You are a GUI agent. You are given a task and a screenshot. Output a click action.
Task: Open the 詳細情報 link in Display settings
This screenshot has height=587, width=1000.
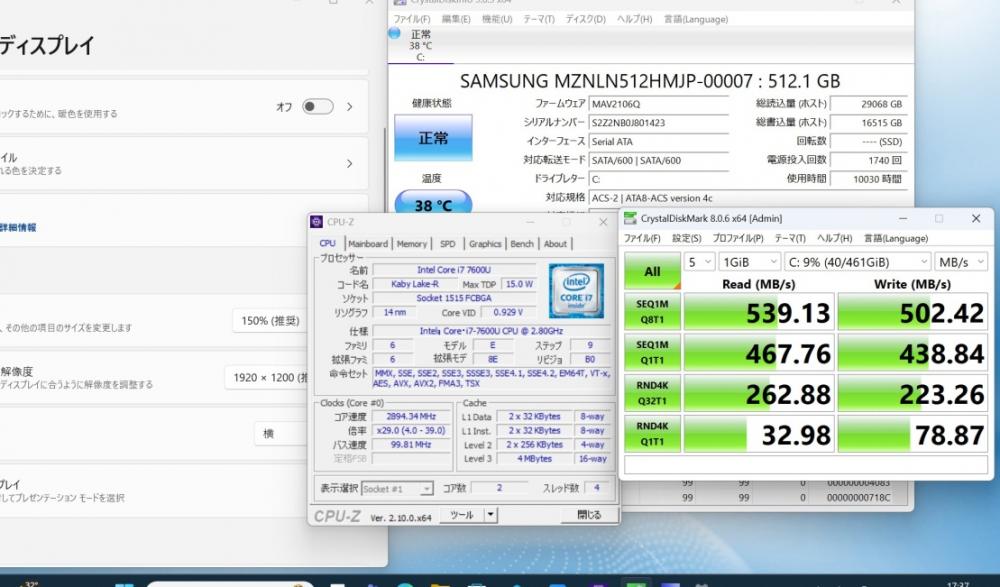(x=18, y=227)
